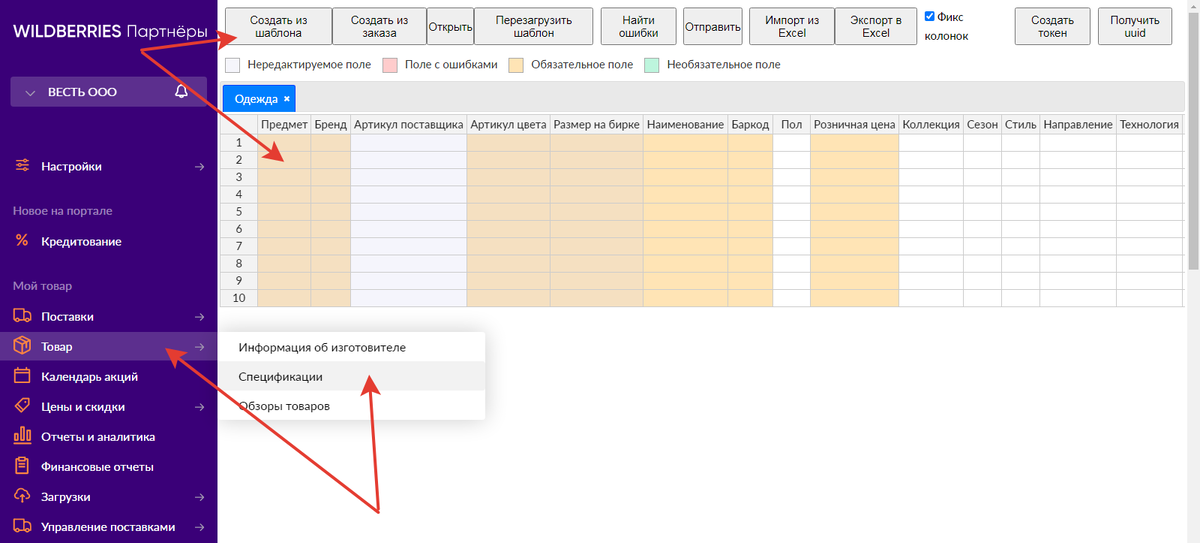The image size is (1200, 543).
Task: Click the Отчеты и аналитика chart icon
Action: coord(22,436)
